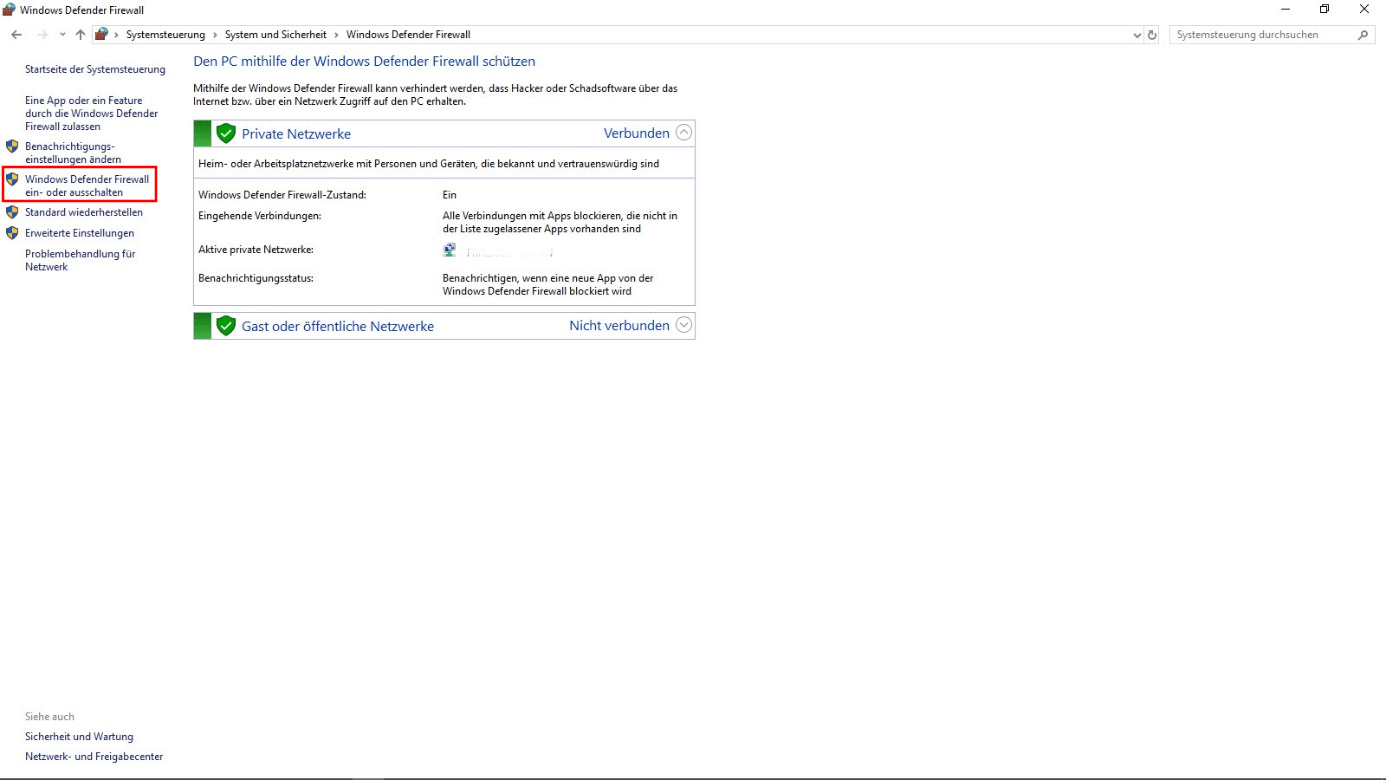Click green shield icon of öffentliche Netzwerke
The width and height of the screenshot is (1386, 780).
pos(226,325)
